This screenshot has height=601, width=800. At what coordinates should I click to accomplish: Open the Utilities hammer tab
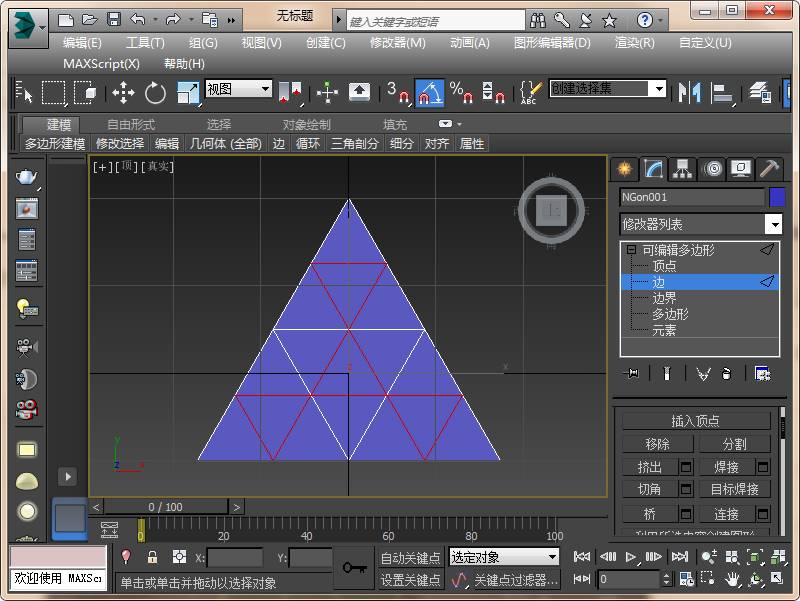pos(769,168)
